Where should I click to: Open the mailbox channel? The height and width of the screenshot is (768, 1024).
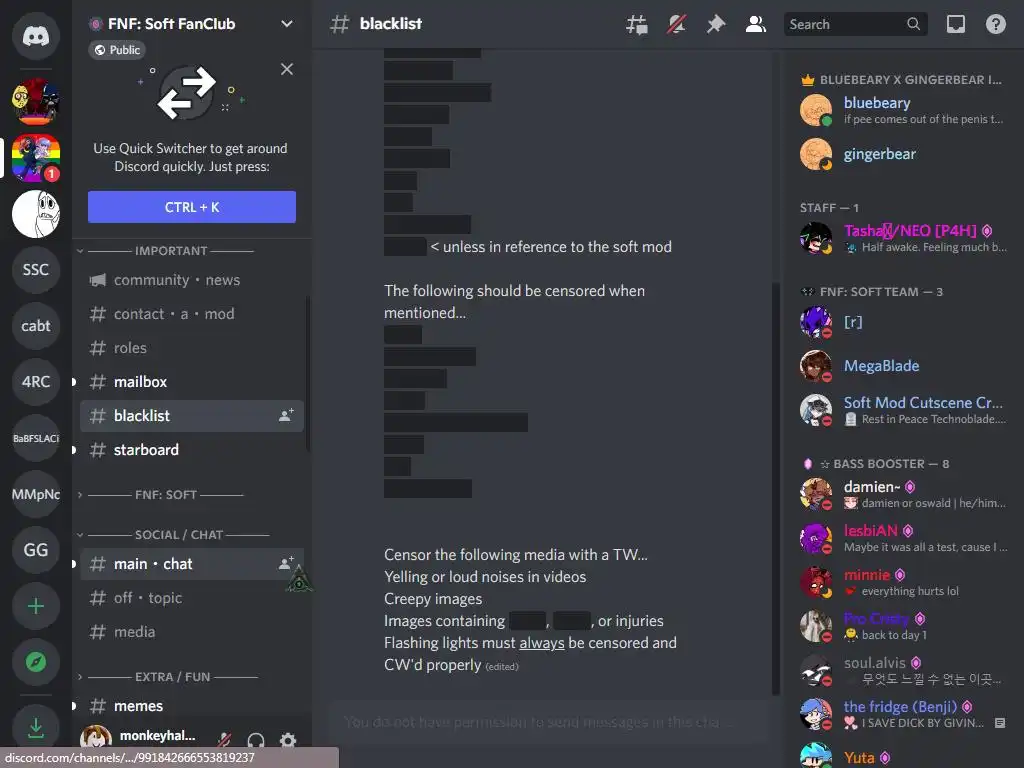(192, 381)
